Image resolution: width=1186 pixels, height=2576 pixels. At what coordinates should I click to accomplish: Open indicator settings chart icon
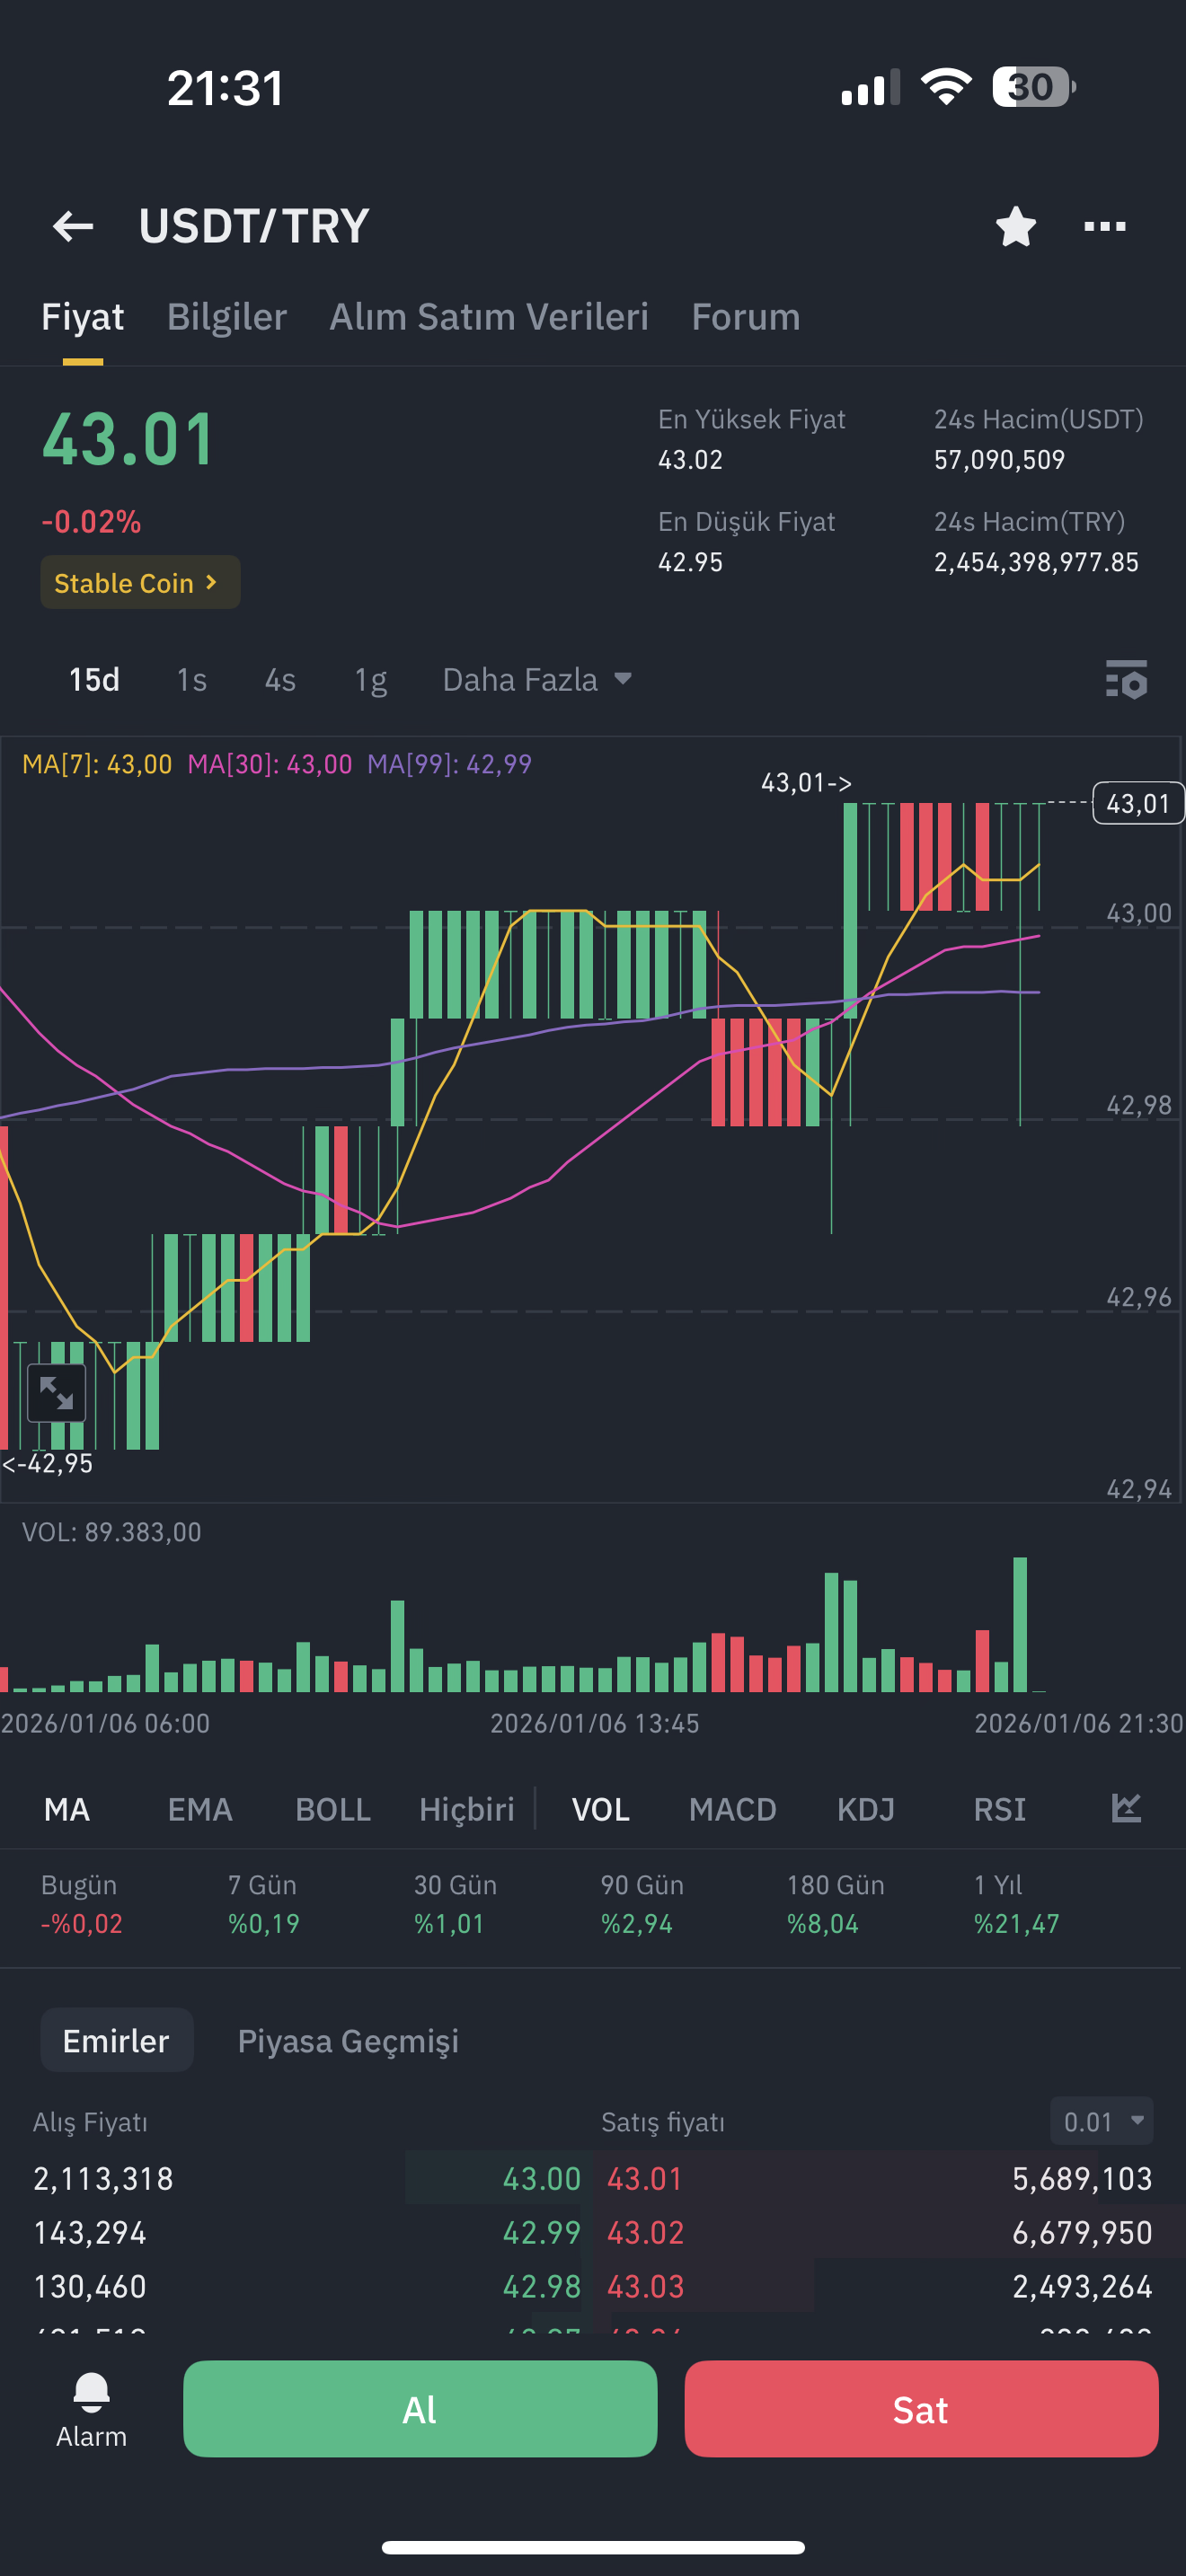click(x=1126, y=1808)
